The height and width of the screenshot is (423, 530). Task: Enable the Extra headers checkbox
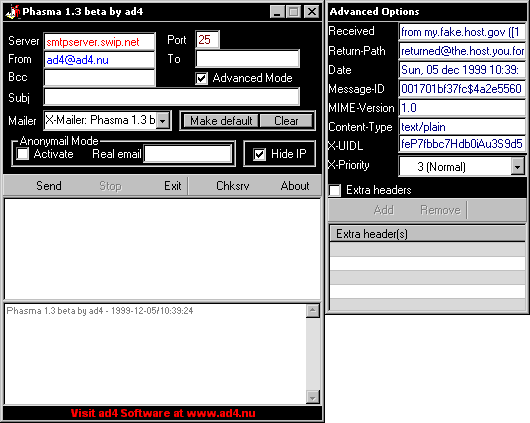[x=335, y=190]
